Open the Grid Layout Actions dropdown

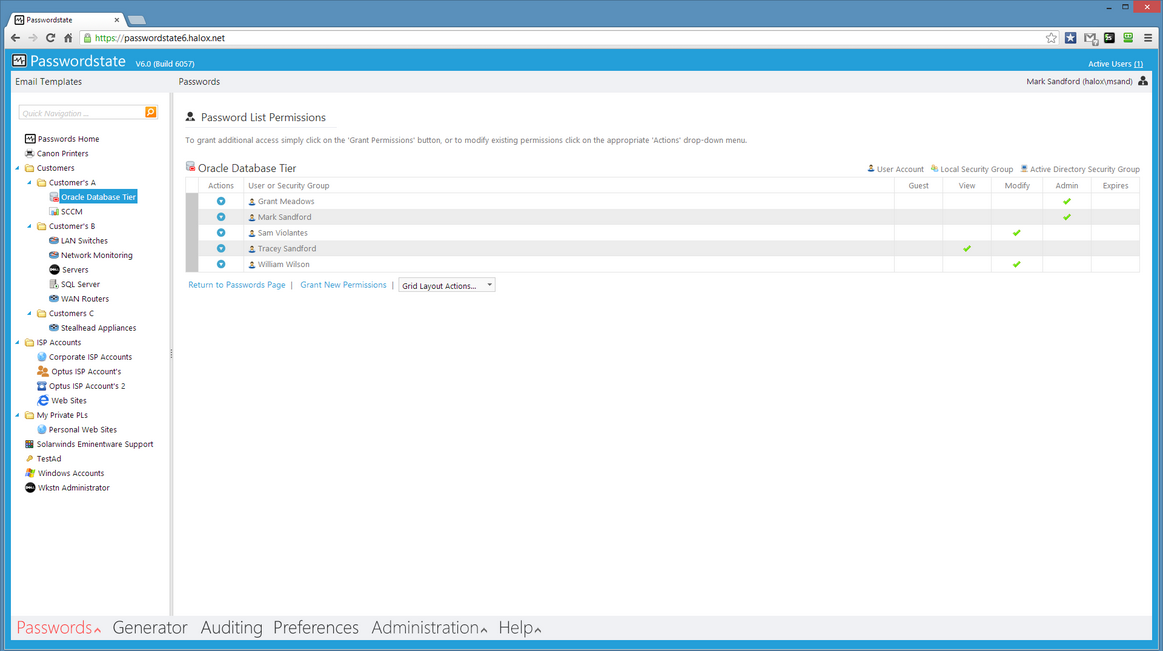pos(447,285)
